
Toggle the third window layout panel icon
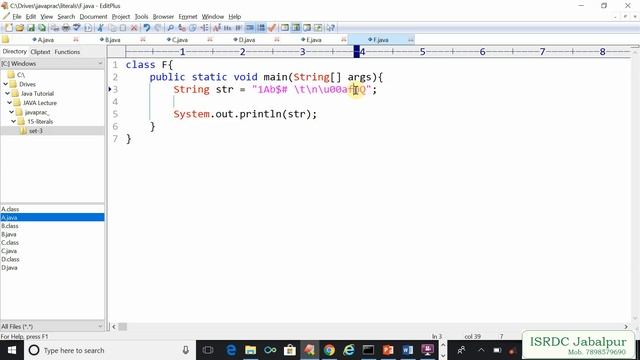(x=307, y=28)
